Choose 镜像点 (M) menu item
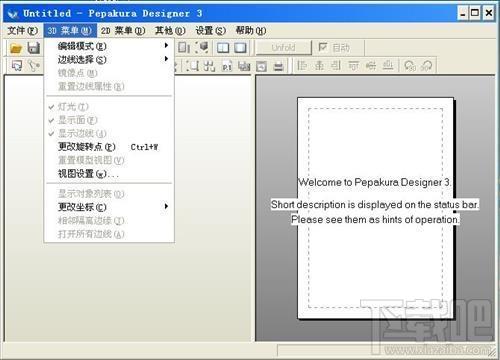This screenshot has height=360, width=500. 109,73
